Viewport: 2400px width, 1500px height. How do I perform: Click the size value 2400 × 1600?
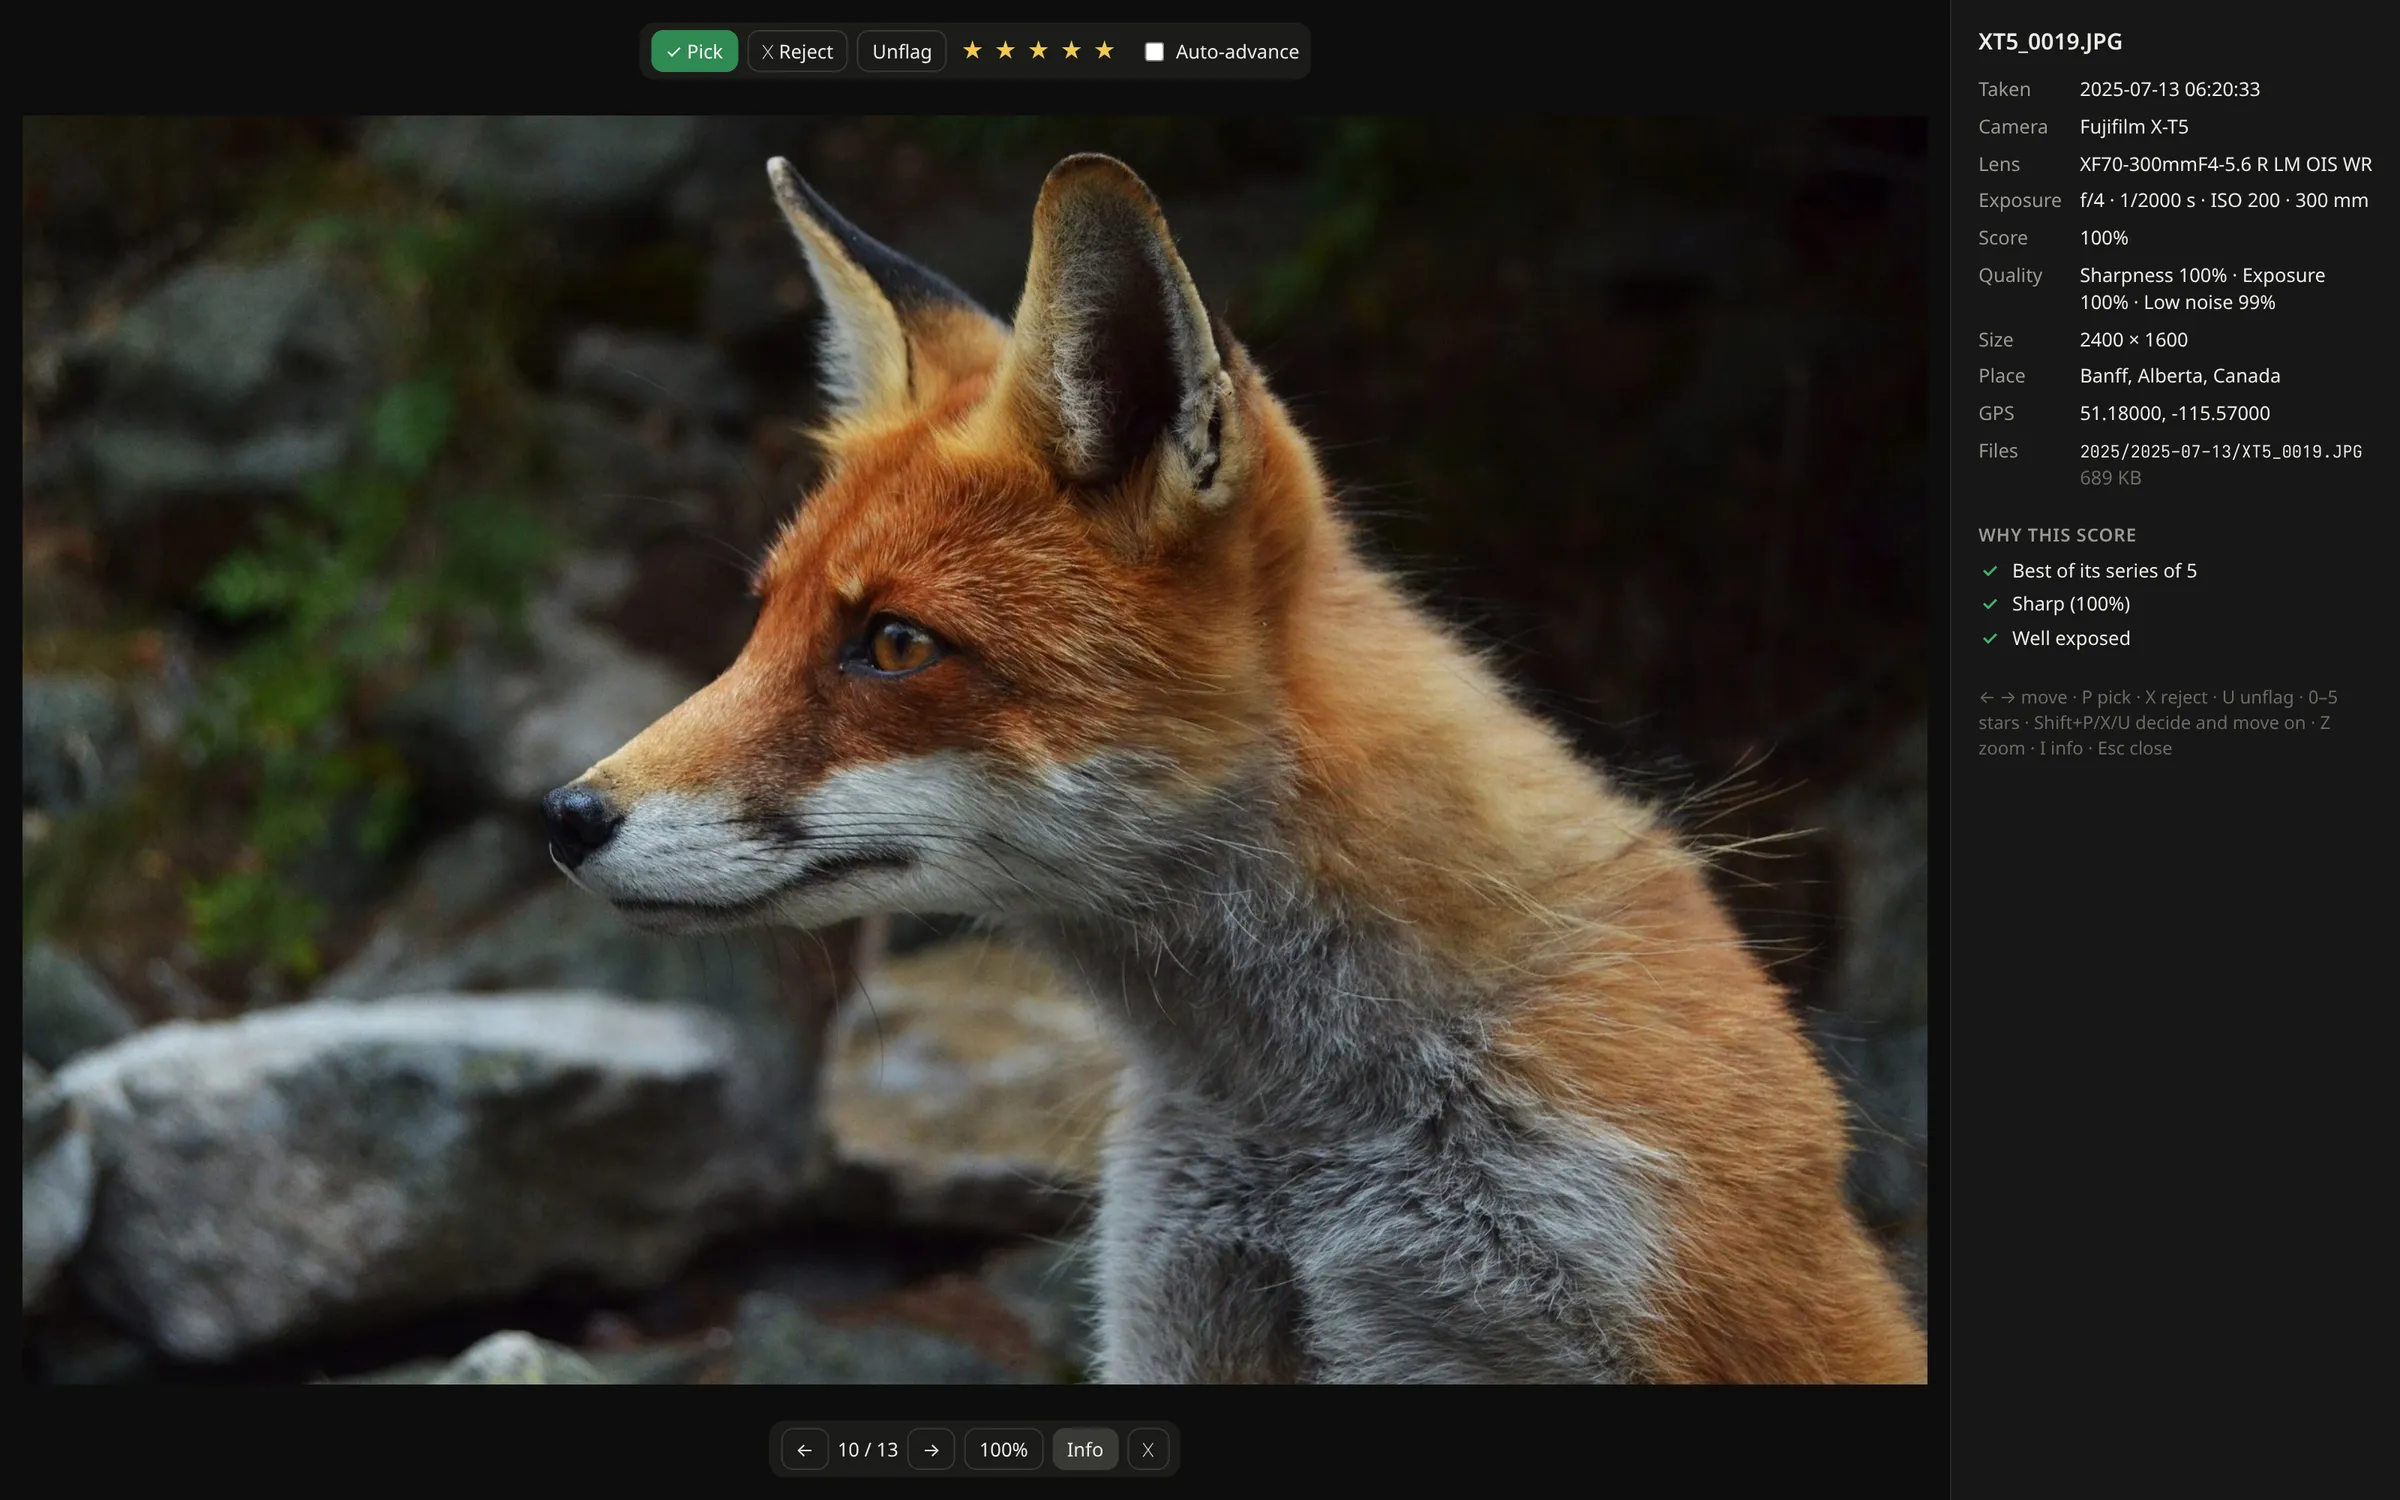tap(2133, 340)
